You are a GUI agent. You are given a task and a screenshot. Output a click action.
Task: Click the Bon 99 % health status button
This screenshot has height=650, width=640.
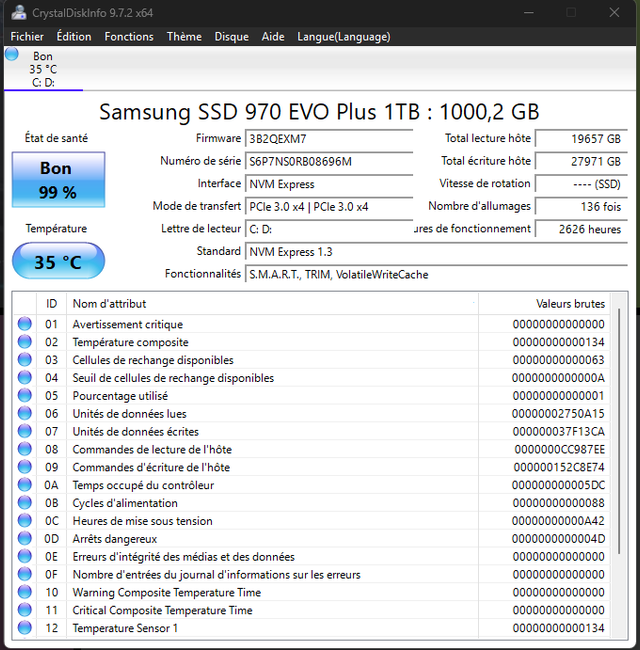pos(58,180)
